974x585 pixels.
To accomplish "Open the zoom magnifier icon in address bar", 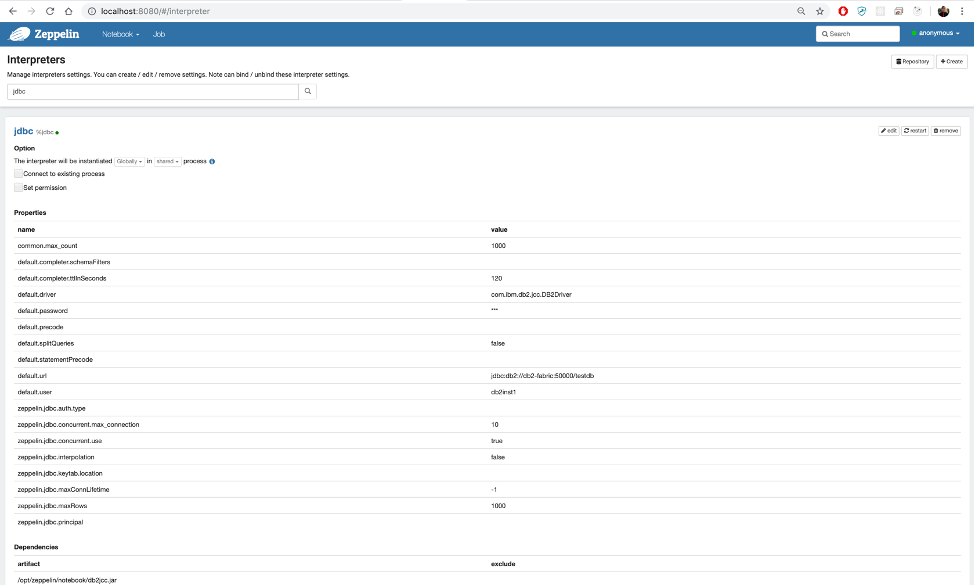I will click(801, 11).
